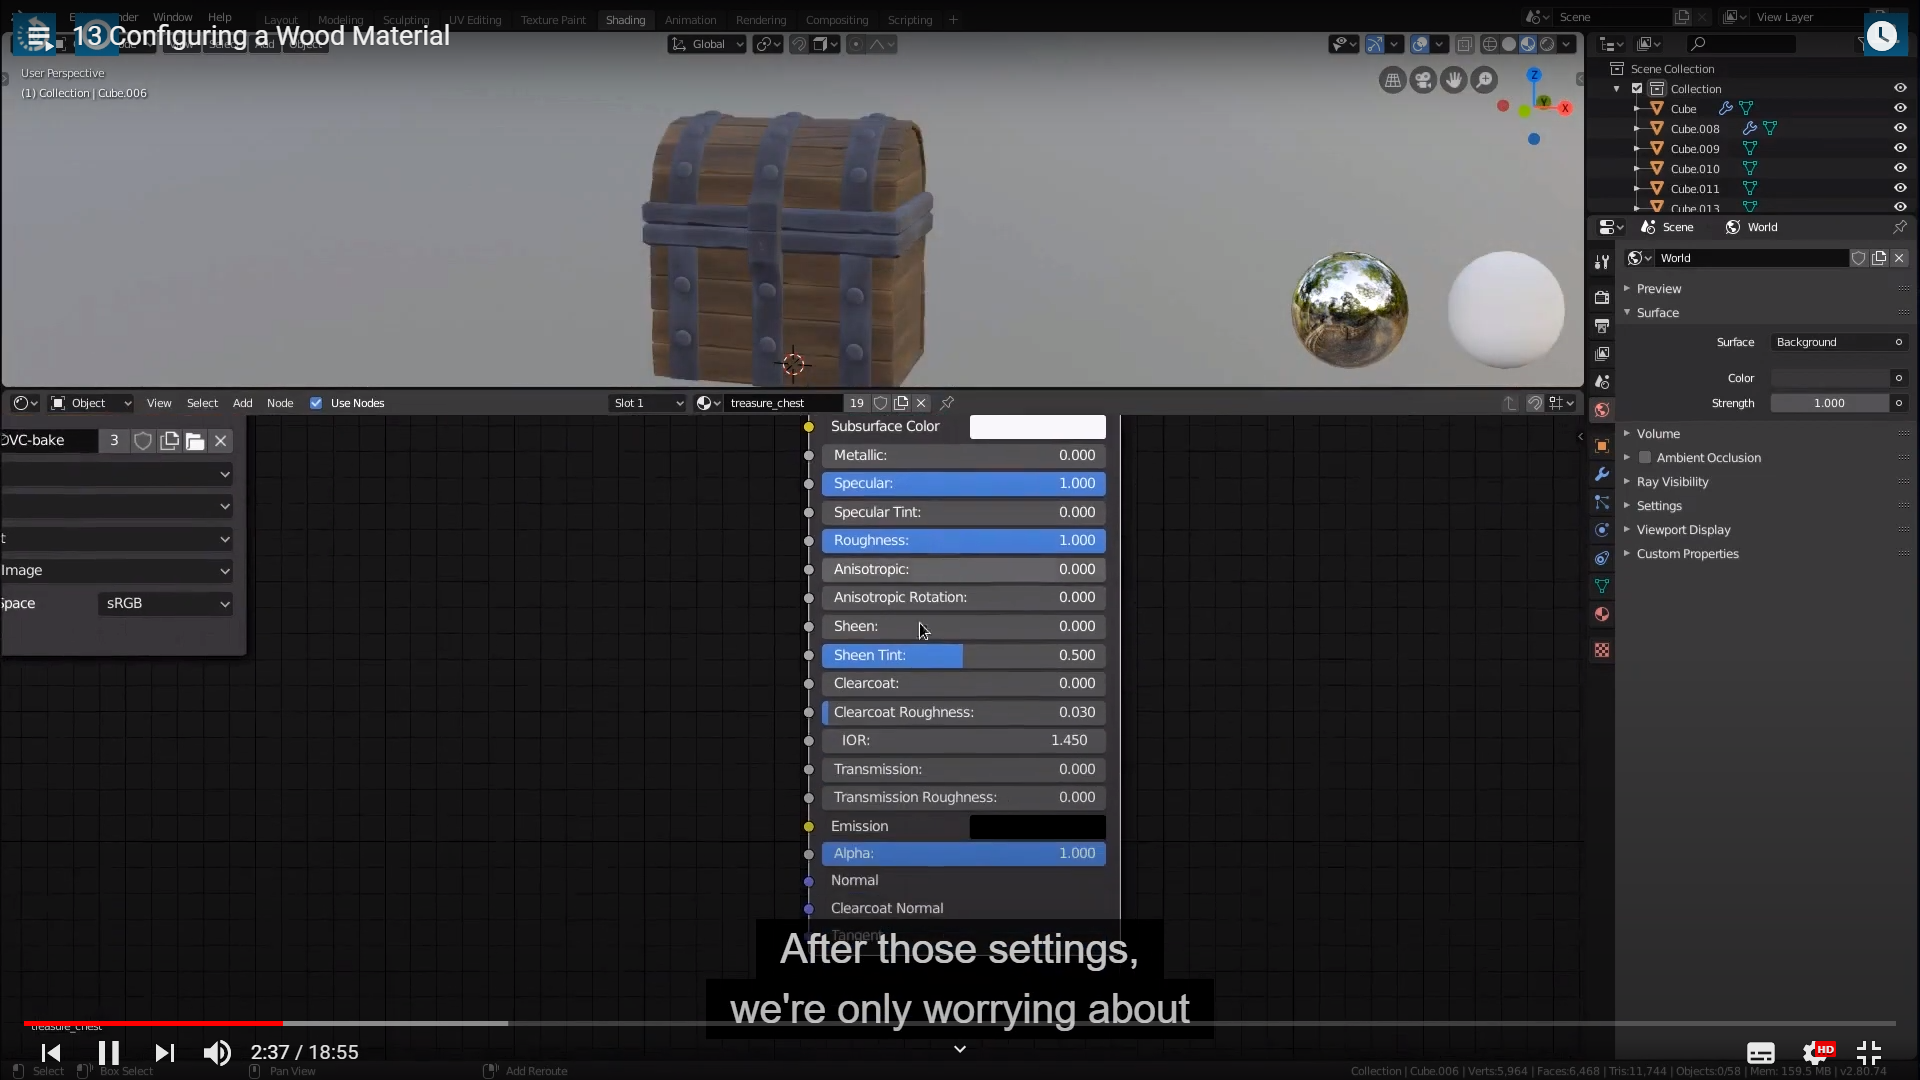Click the Subsurface Color white swatch

click(x=1037, y=427)
